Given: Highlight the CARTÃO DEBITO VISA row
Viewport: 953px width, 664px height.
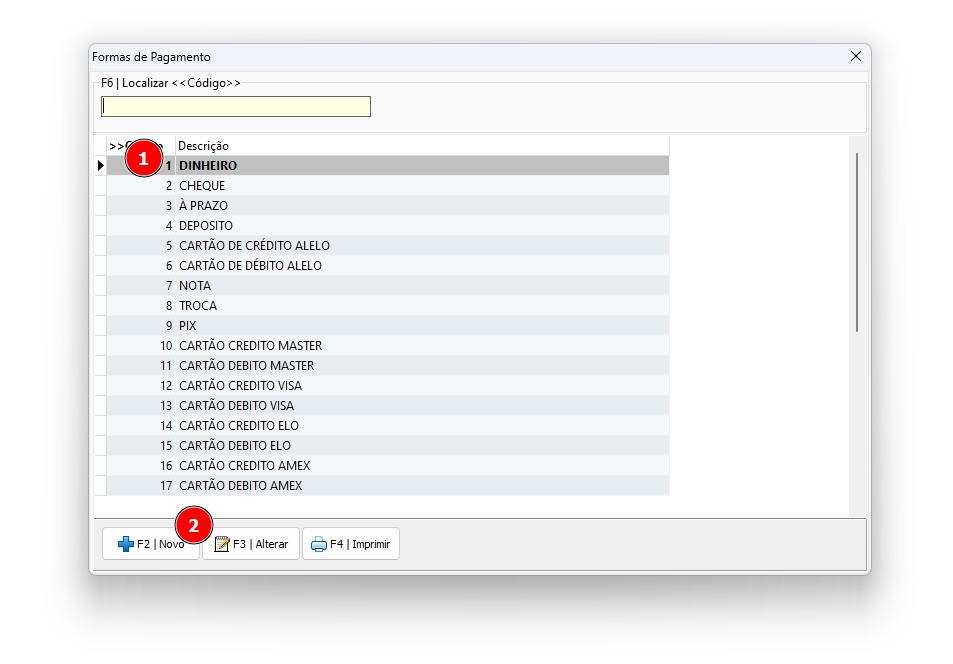Looking at the screenshot, I should (x=236, y=406).
